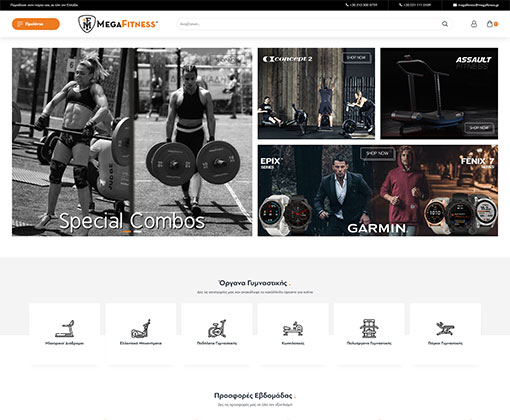
Task: Expand the orange Products menu button
Action: 36,24
